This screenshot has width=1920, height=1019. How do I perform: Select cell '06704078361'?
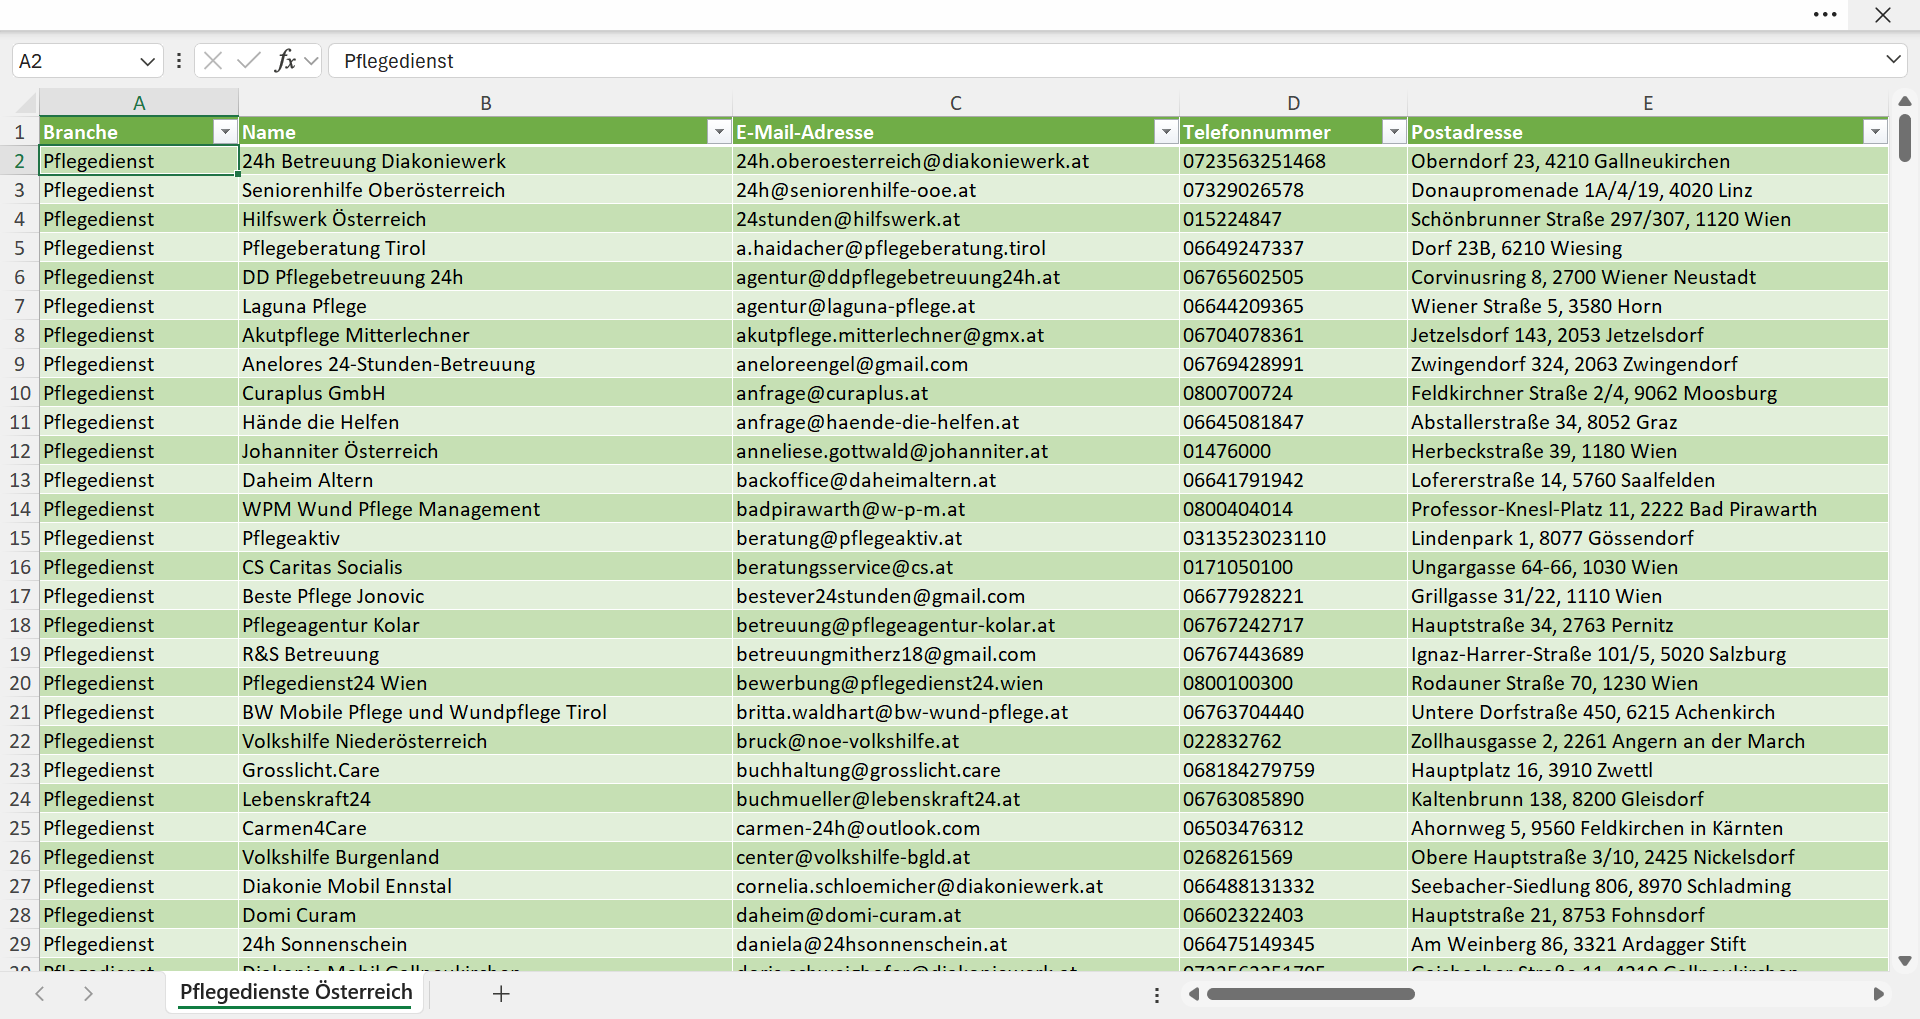[x=1294, y=335]
